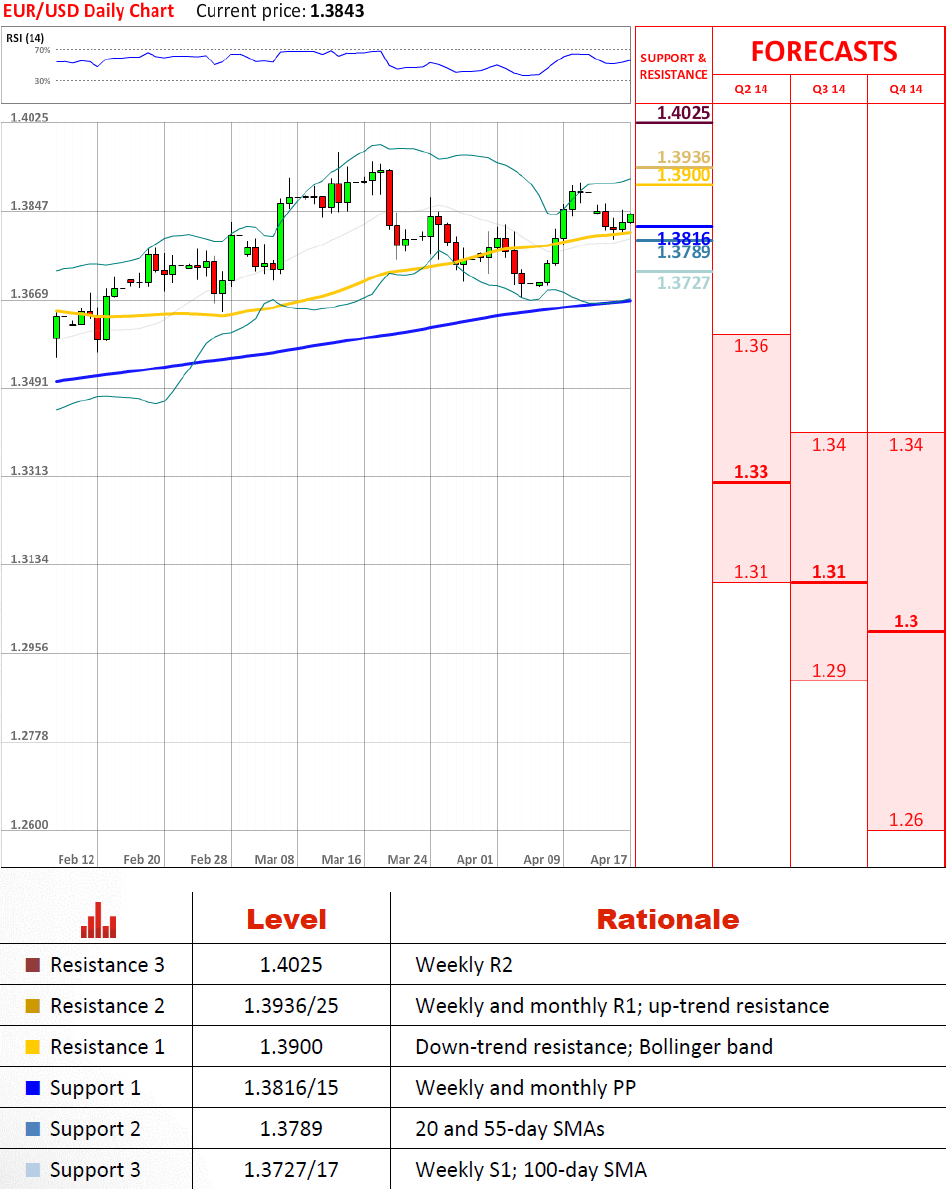This screenshot has width=947, height=1189.
Task: Click the Resistance 2 gold swatch
Action: pos(33,1005)
